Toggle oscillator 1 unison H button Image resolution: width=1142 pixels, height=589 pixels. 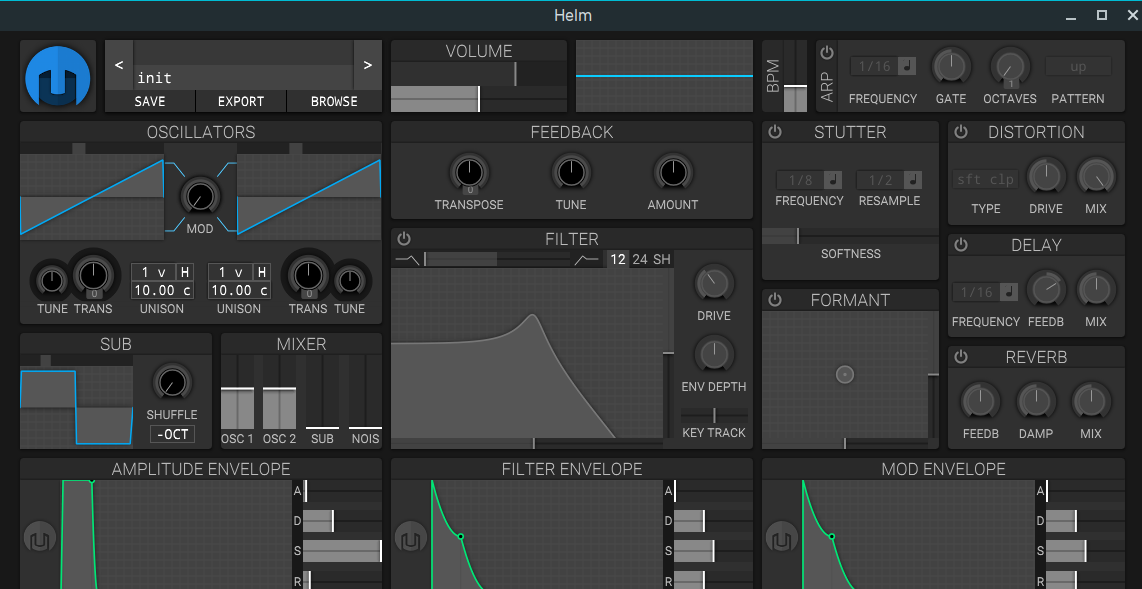(185, 272)
